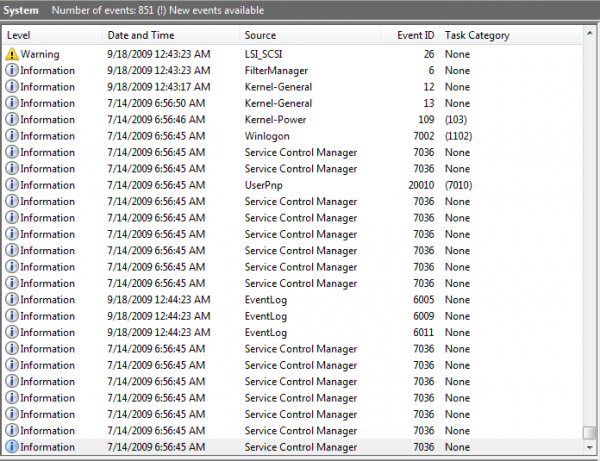Click info icon of EventLog event 6005
Viewport: 600px width, 461px height.
pos(12,300)
